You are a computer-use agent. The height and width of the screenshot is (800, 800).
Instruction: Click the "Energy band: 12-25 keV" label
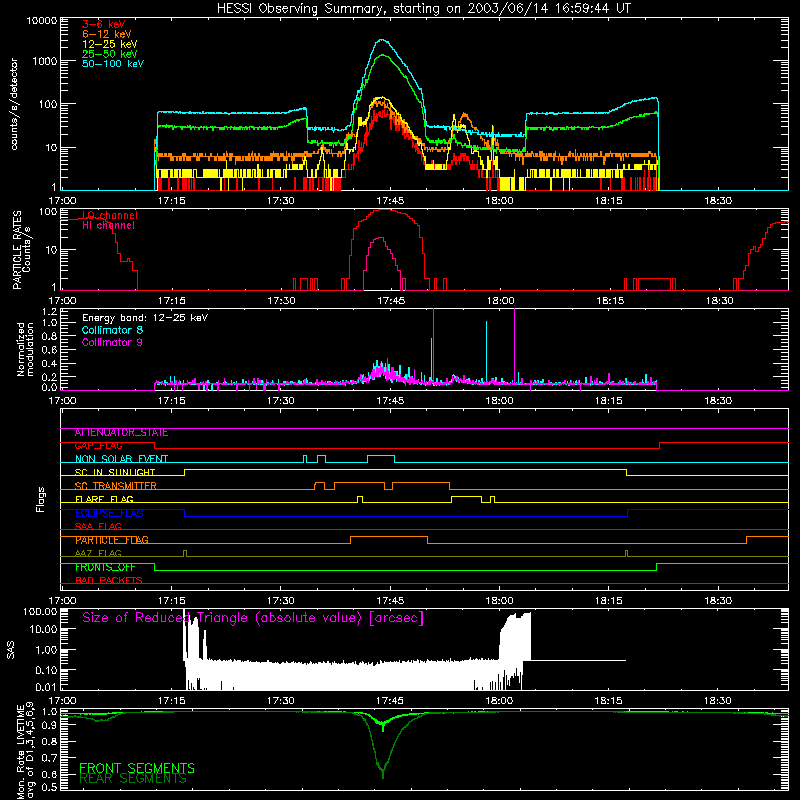click(x=145, y=318)
